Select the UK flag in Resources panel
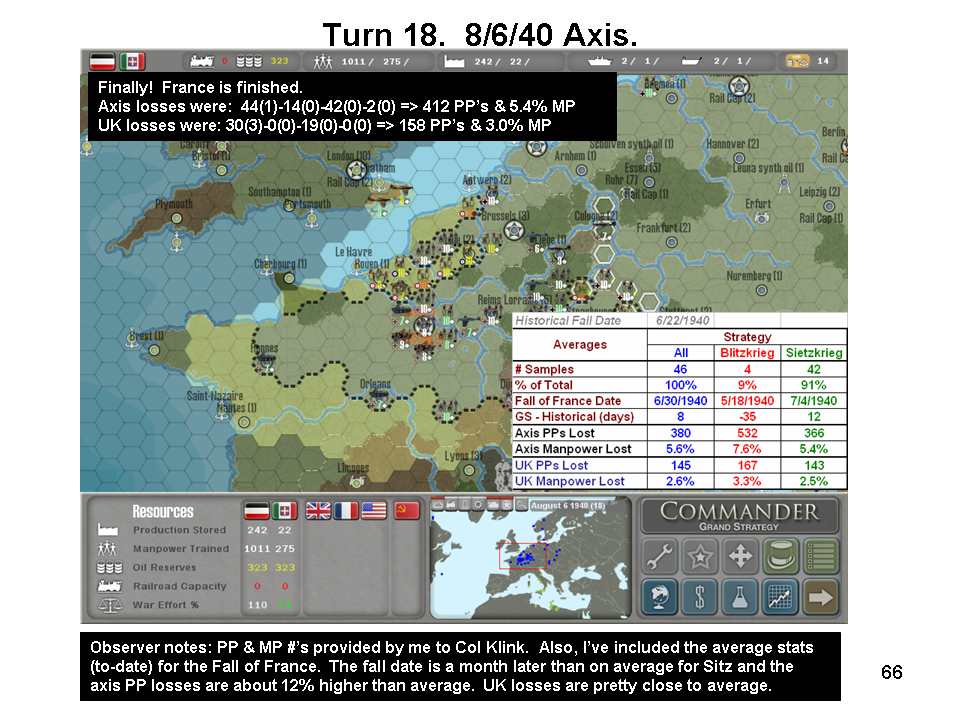960x720 pixels. pyautogui.click(x=318, y=511)
